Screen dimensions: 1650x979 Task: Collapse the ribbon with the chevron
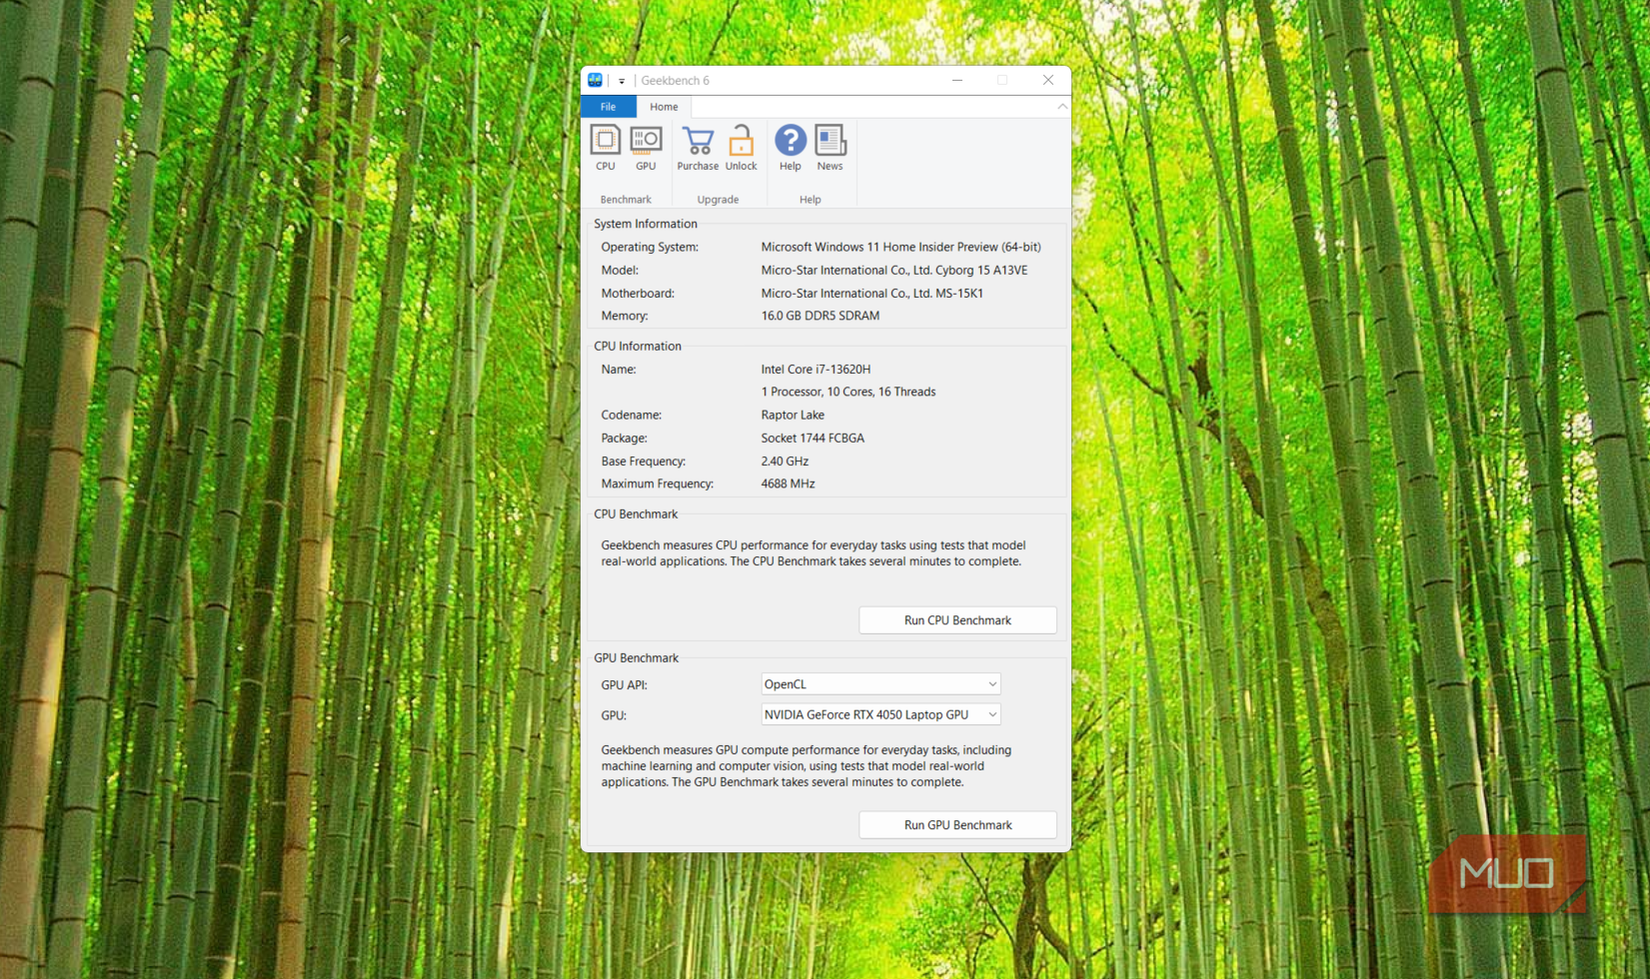click(1062, 106)
